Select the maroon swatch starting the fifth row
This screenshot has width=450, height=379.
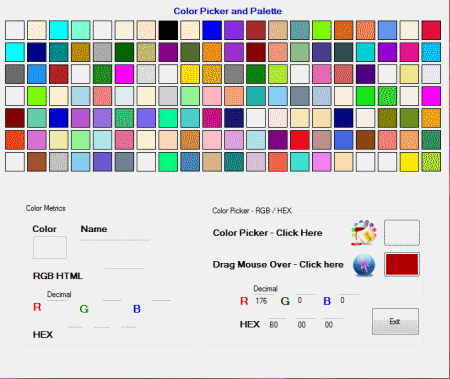15,118
